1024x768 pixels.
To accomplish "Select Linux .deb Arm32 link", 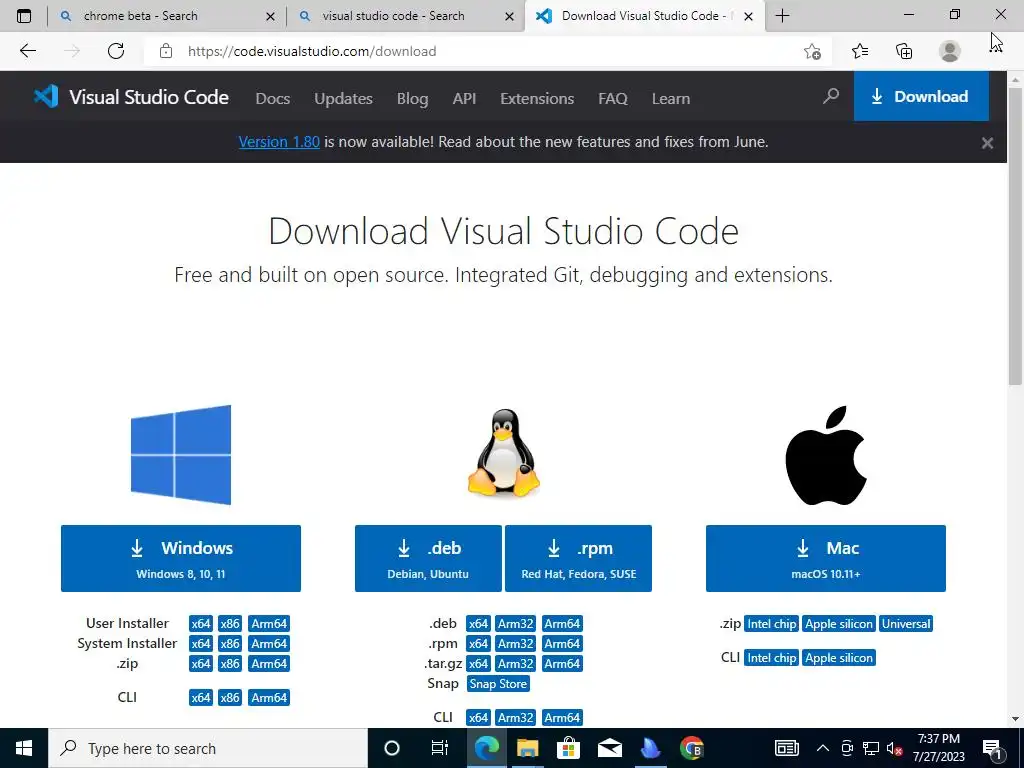I will (x=516, y=624).
